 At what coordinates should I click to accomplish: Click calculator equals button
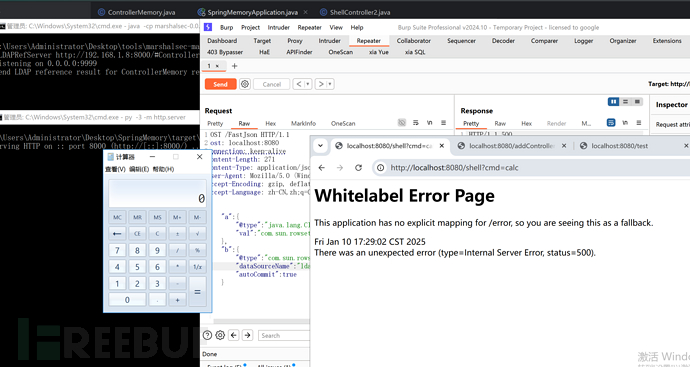[197, 291]
